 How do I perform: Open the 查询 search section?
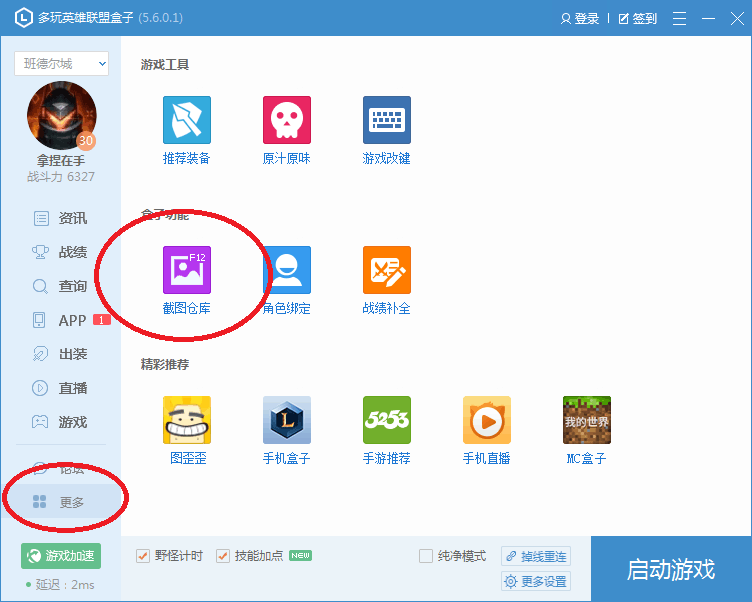[60, 286]
